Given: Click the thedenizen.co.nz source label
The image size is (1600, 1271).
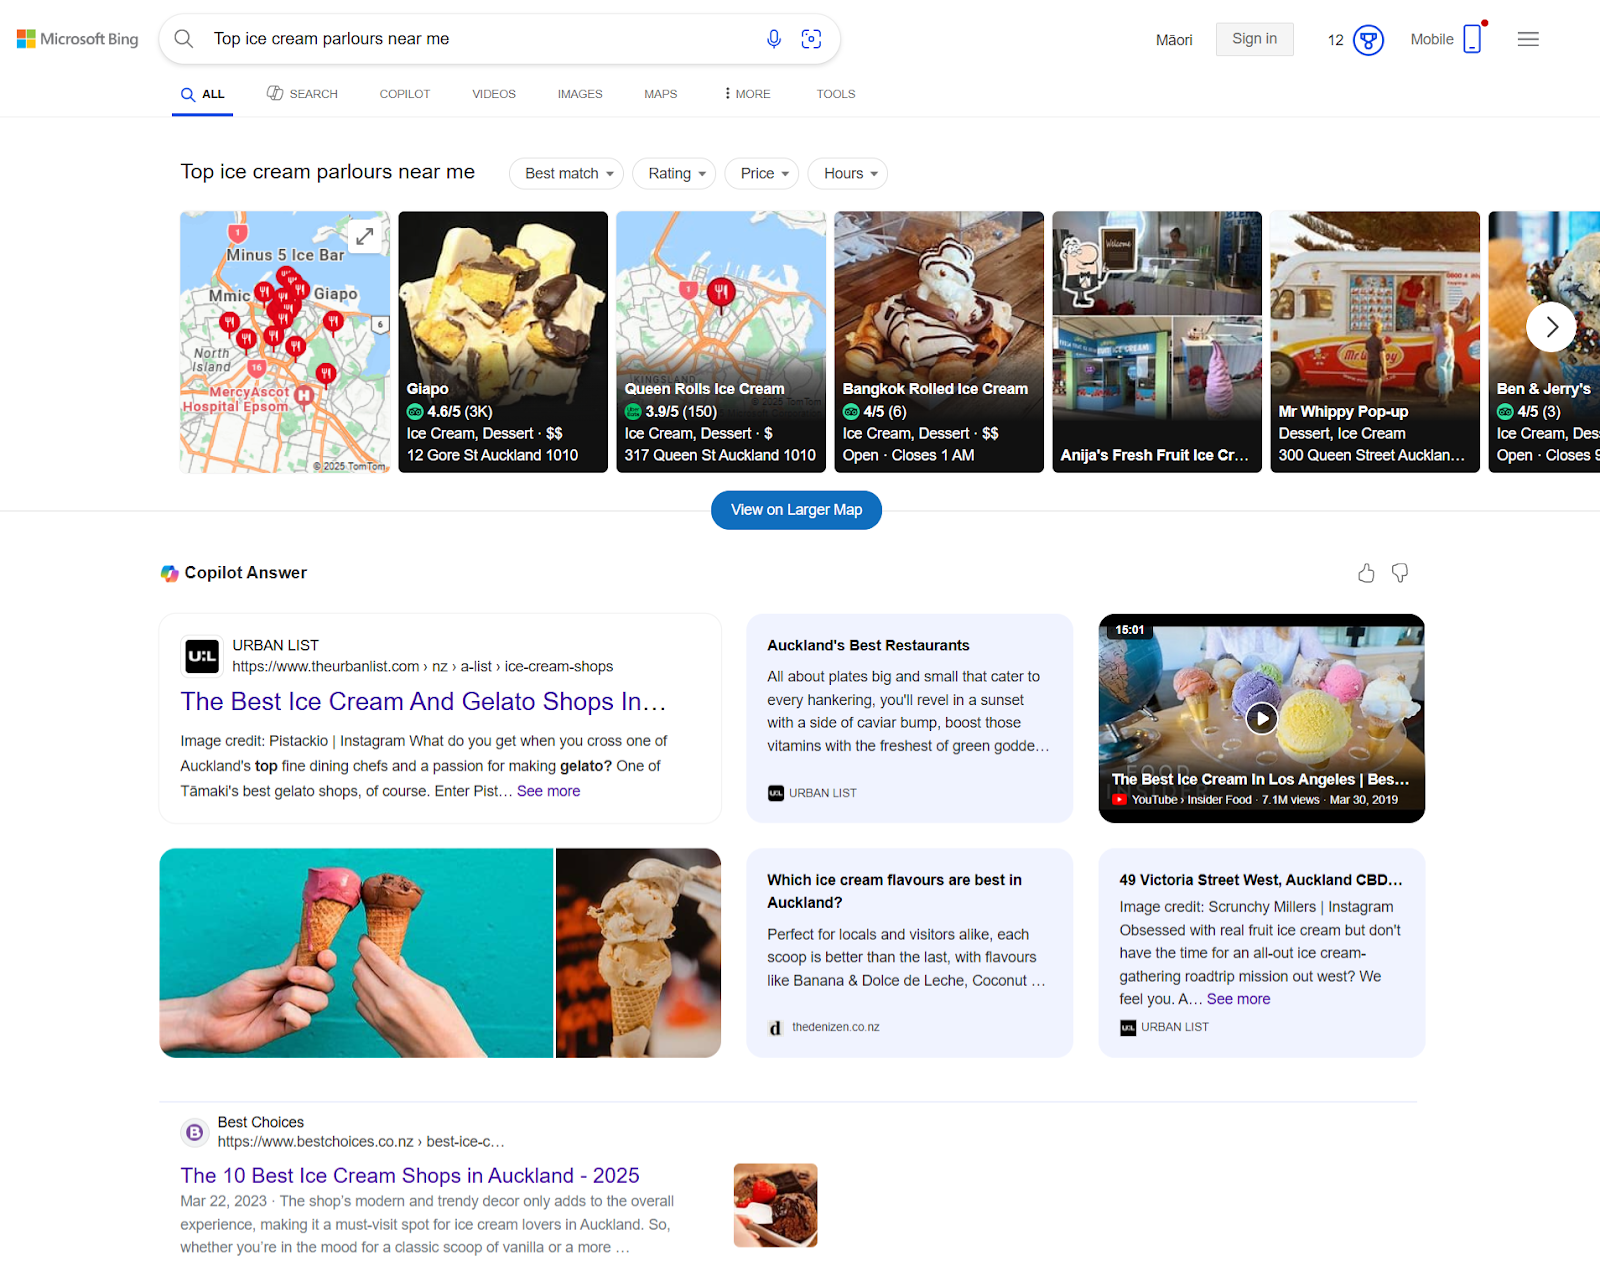Looking at the screenshot, I should coord(836,1027).
